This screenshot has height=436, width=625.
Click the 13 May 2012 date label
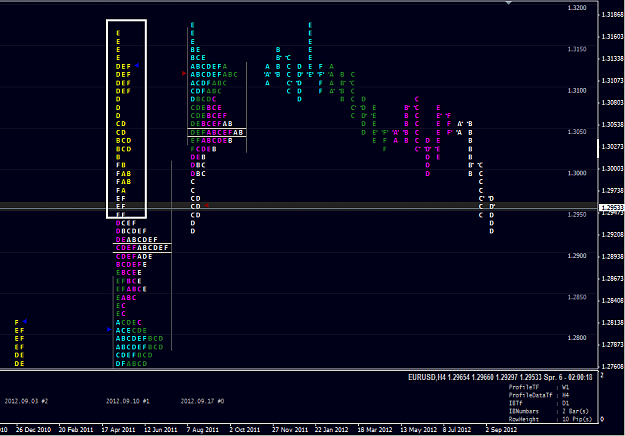pyautogui.click(x=419, y=430)
